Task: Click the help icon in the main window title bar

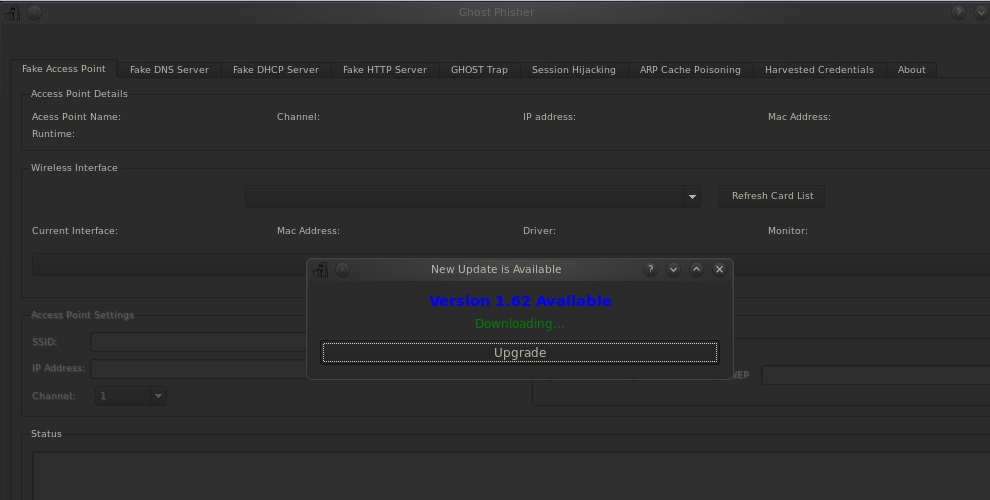Action: click(958, 12)
